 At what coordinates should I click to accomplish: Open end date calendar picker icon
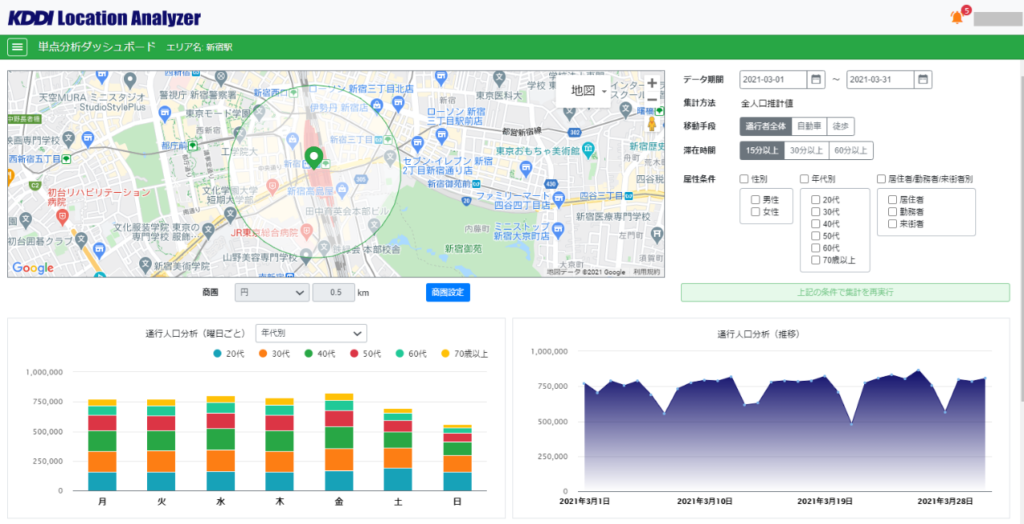(923, 79)
